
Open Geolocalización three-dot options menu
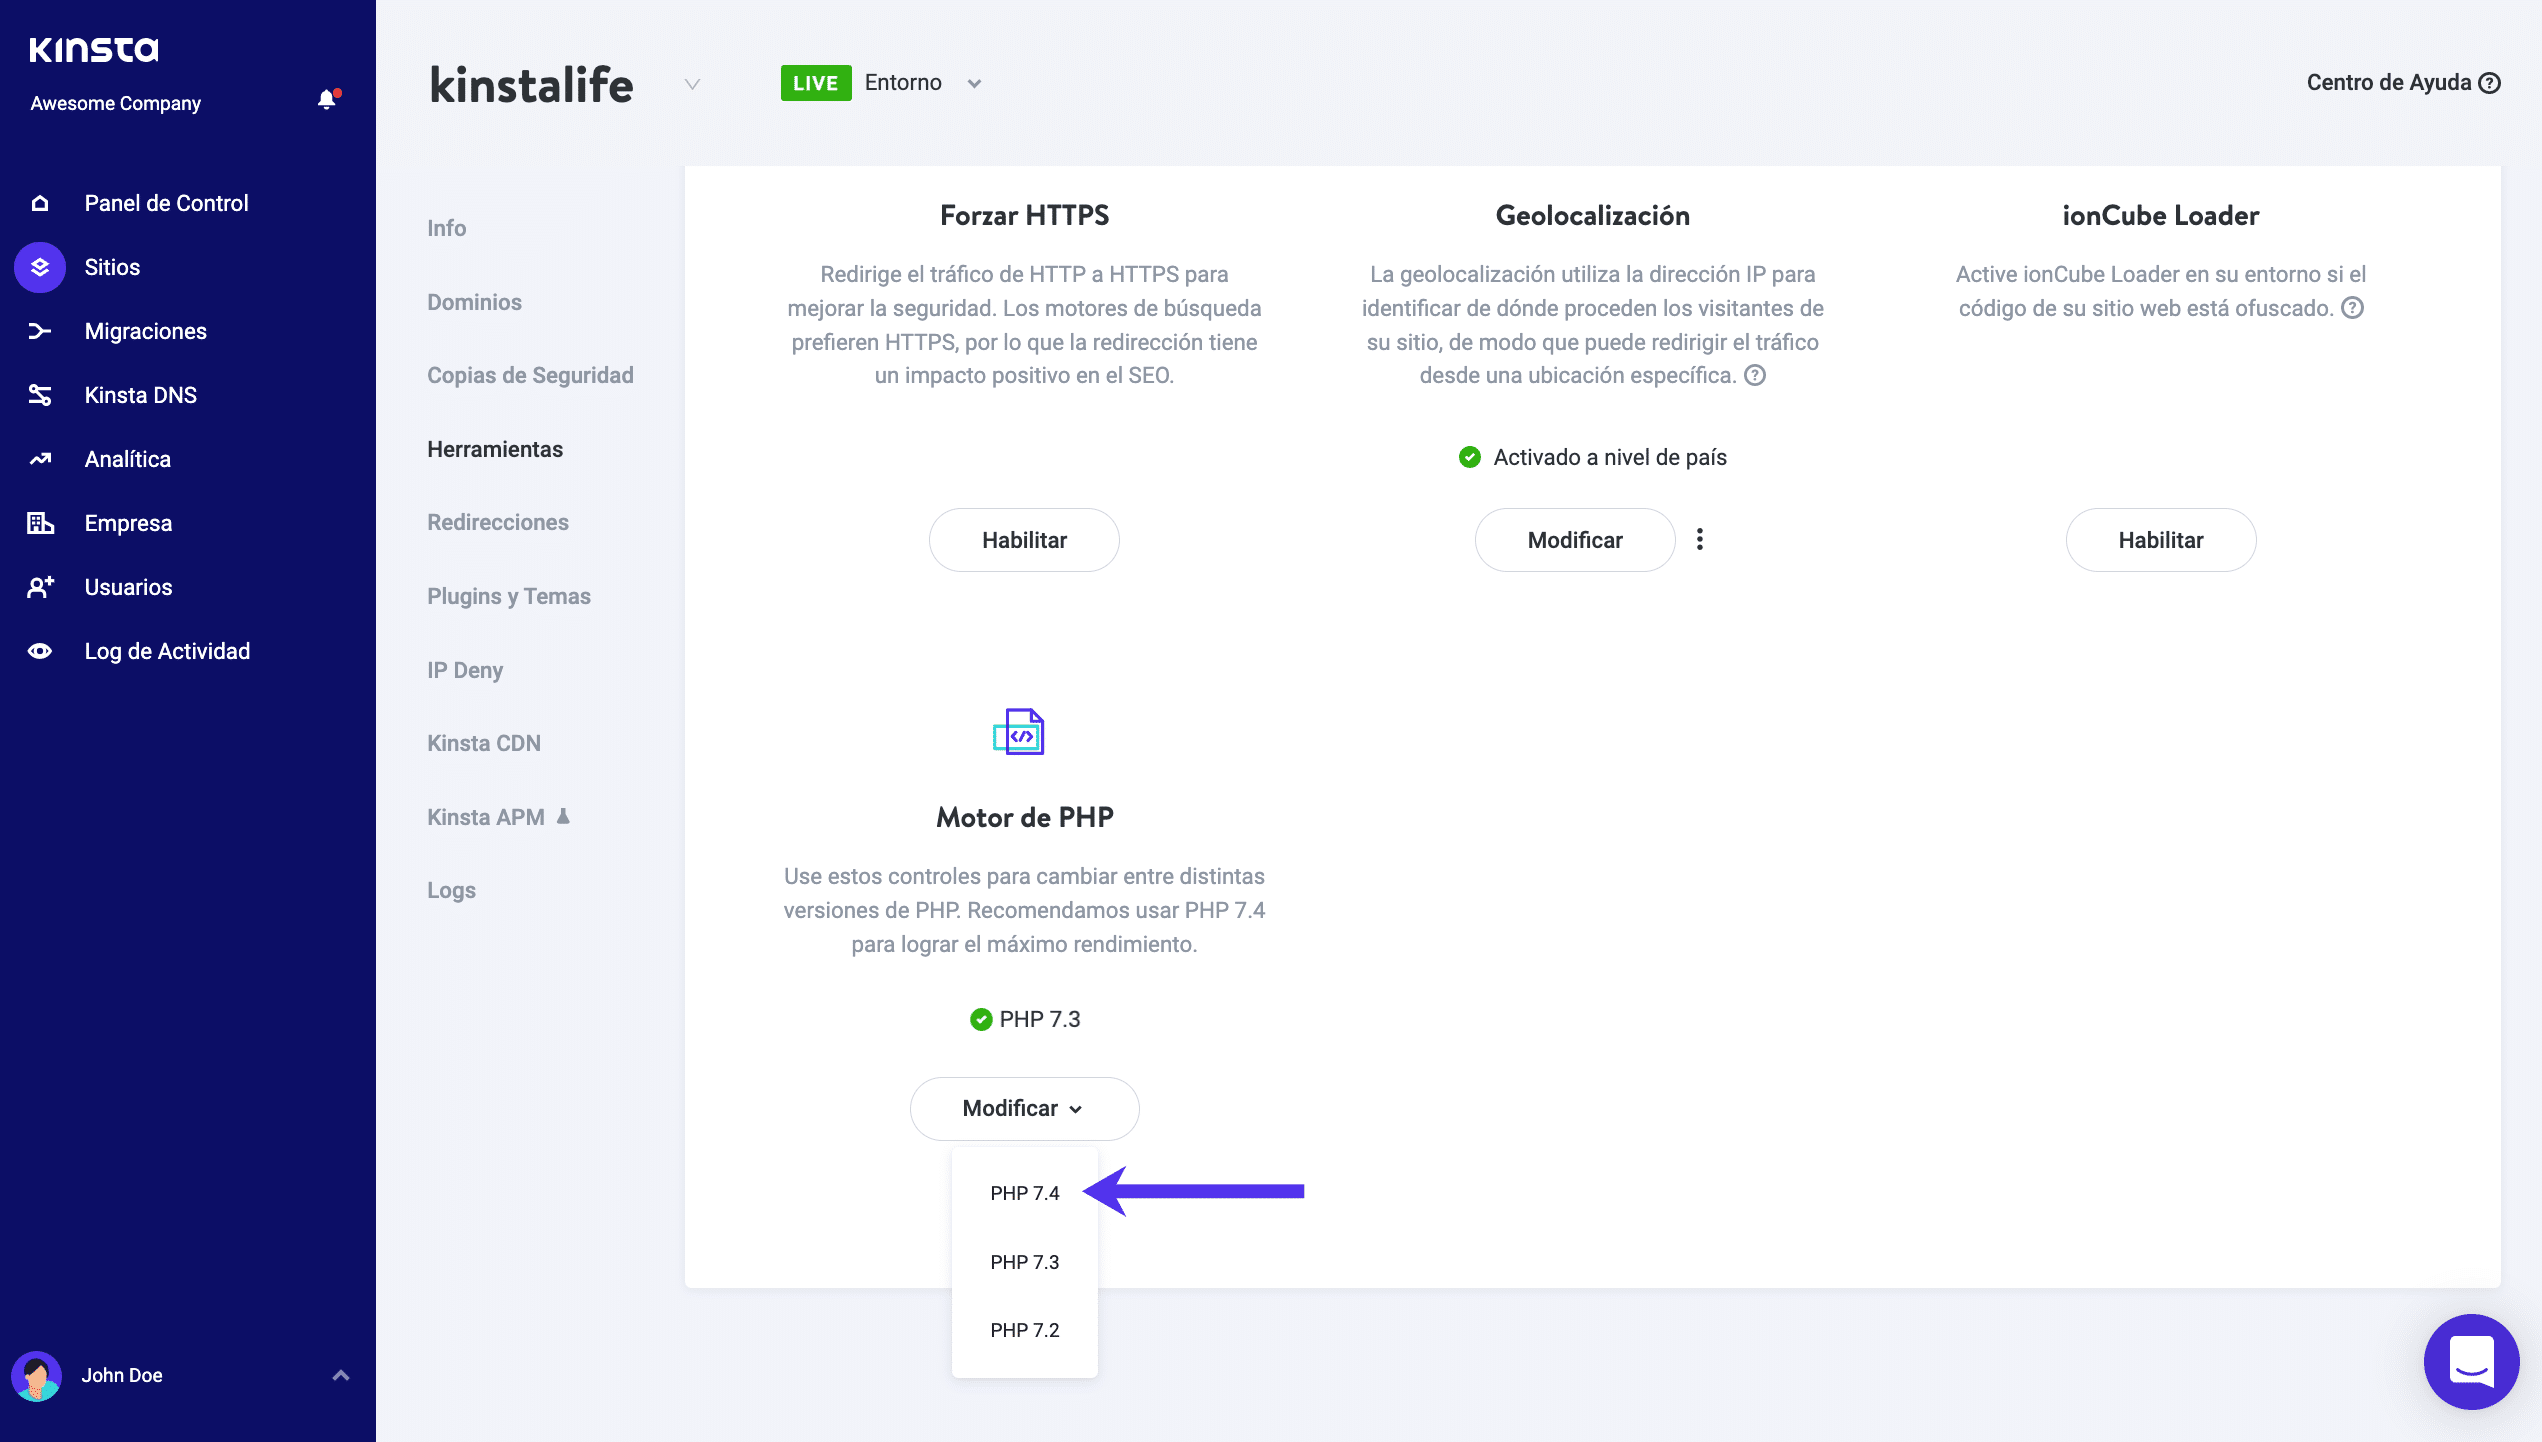[x=1700, y=540]
